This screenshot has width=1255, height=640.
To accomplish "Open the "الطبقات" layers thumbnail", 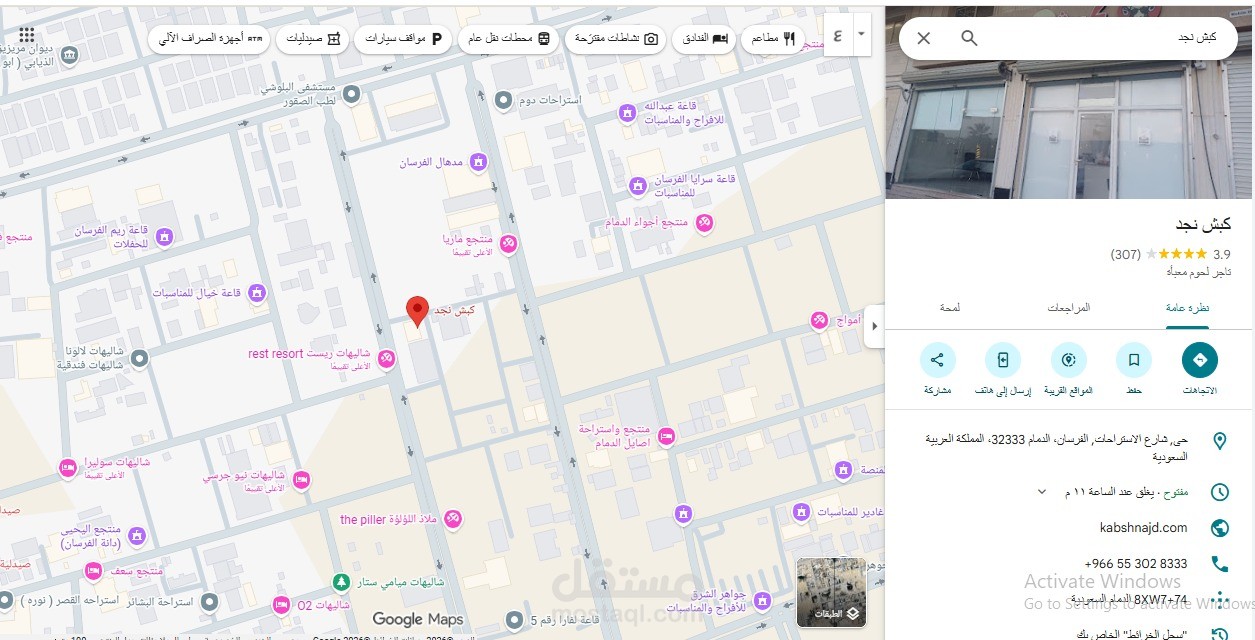I will click(831, 592).
